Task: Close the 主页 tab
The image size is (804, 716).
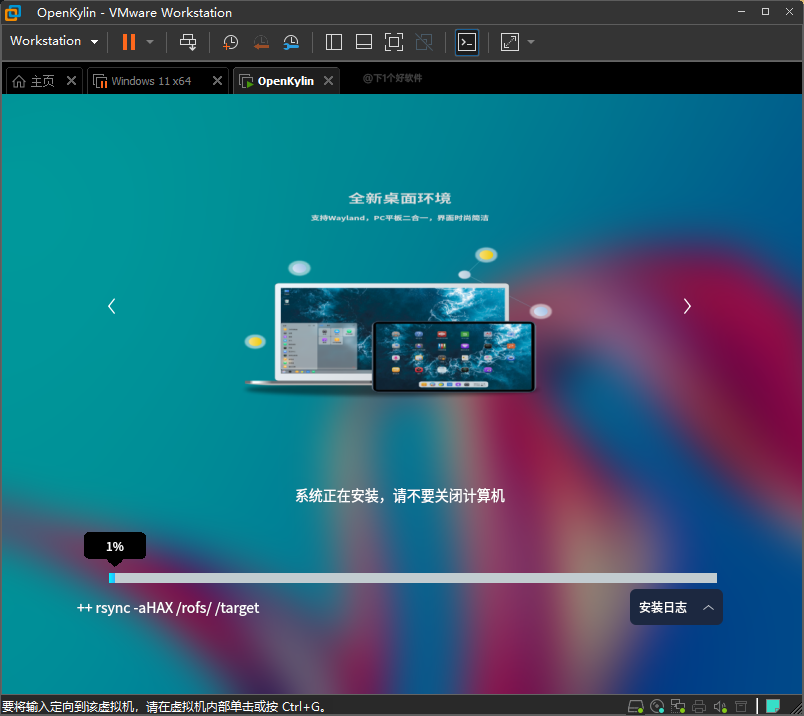Action: [x=71, y=81]
